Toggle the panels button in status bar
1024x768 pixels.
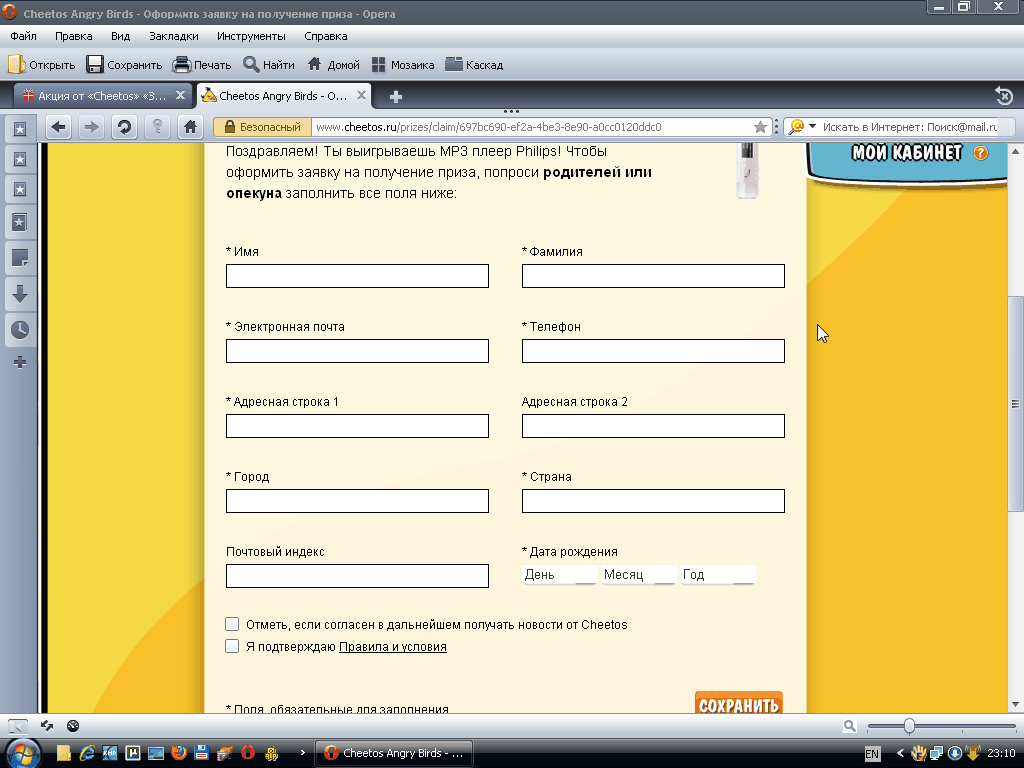[x=18, y=726]
